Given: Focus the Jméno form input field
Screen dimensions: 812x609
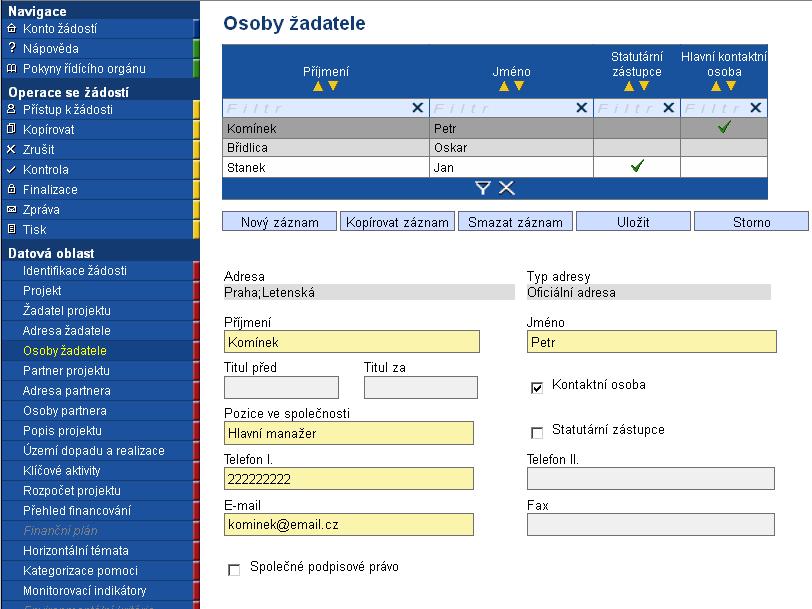Looking at the screenshot, I should (651, 342).
